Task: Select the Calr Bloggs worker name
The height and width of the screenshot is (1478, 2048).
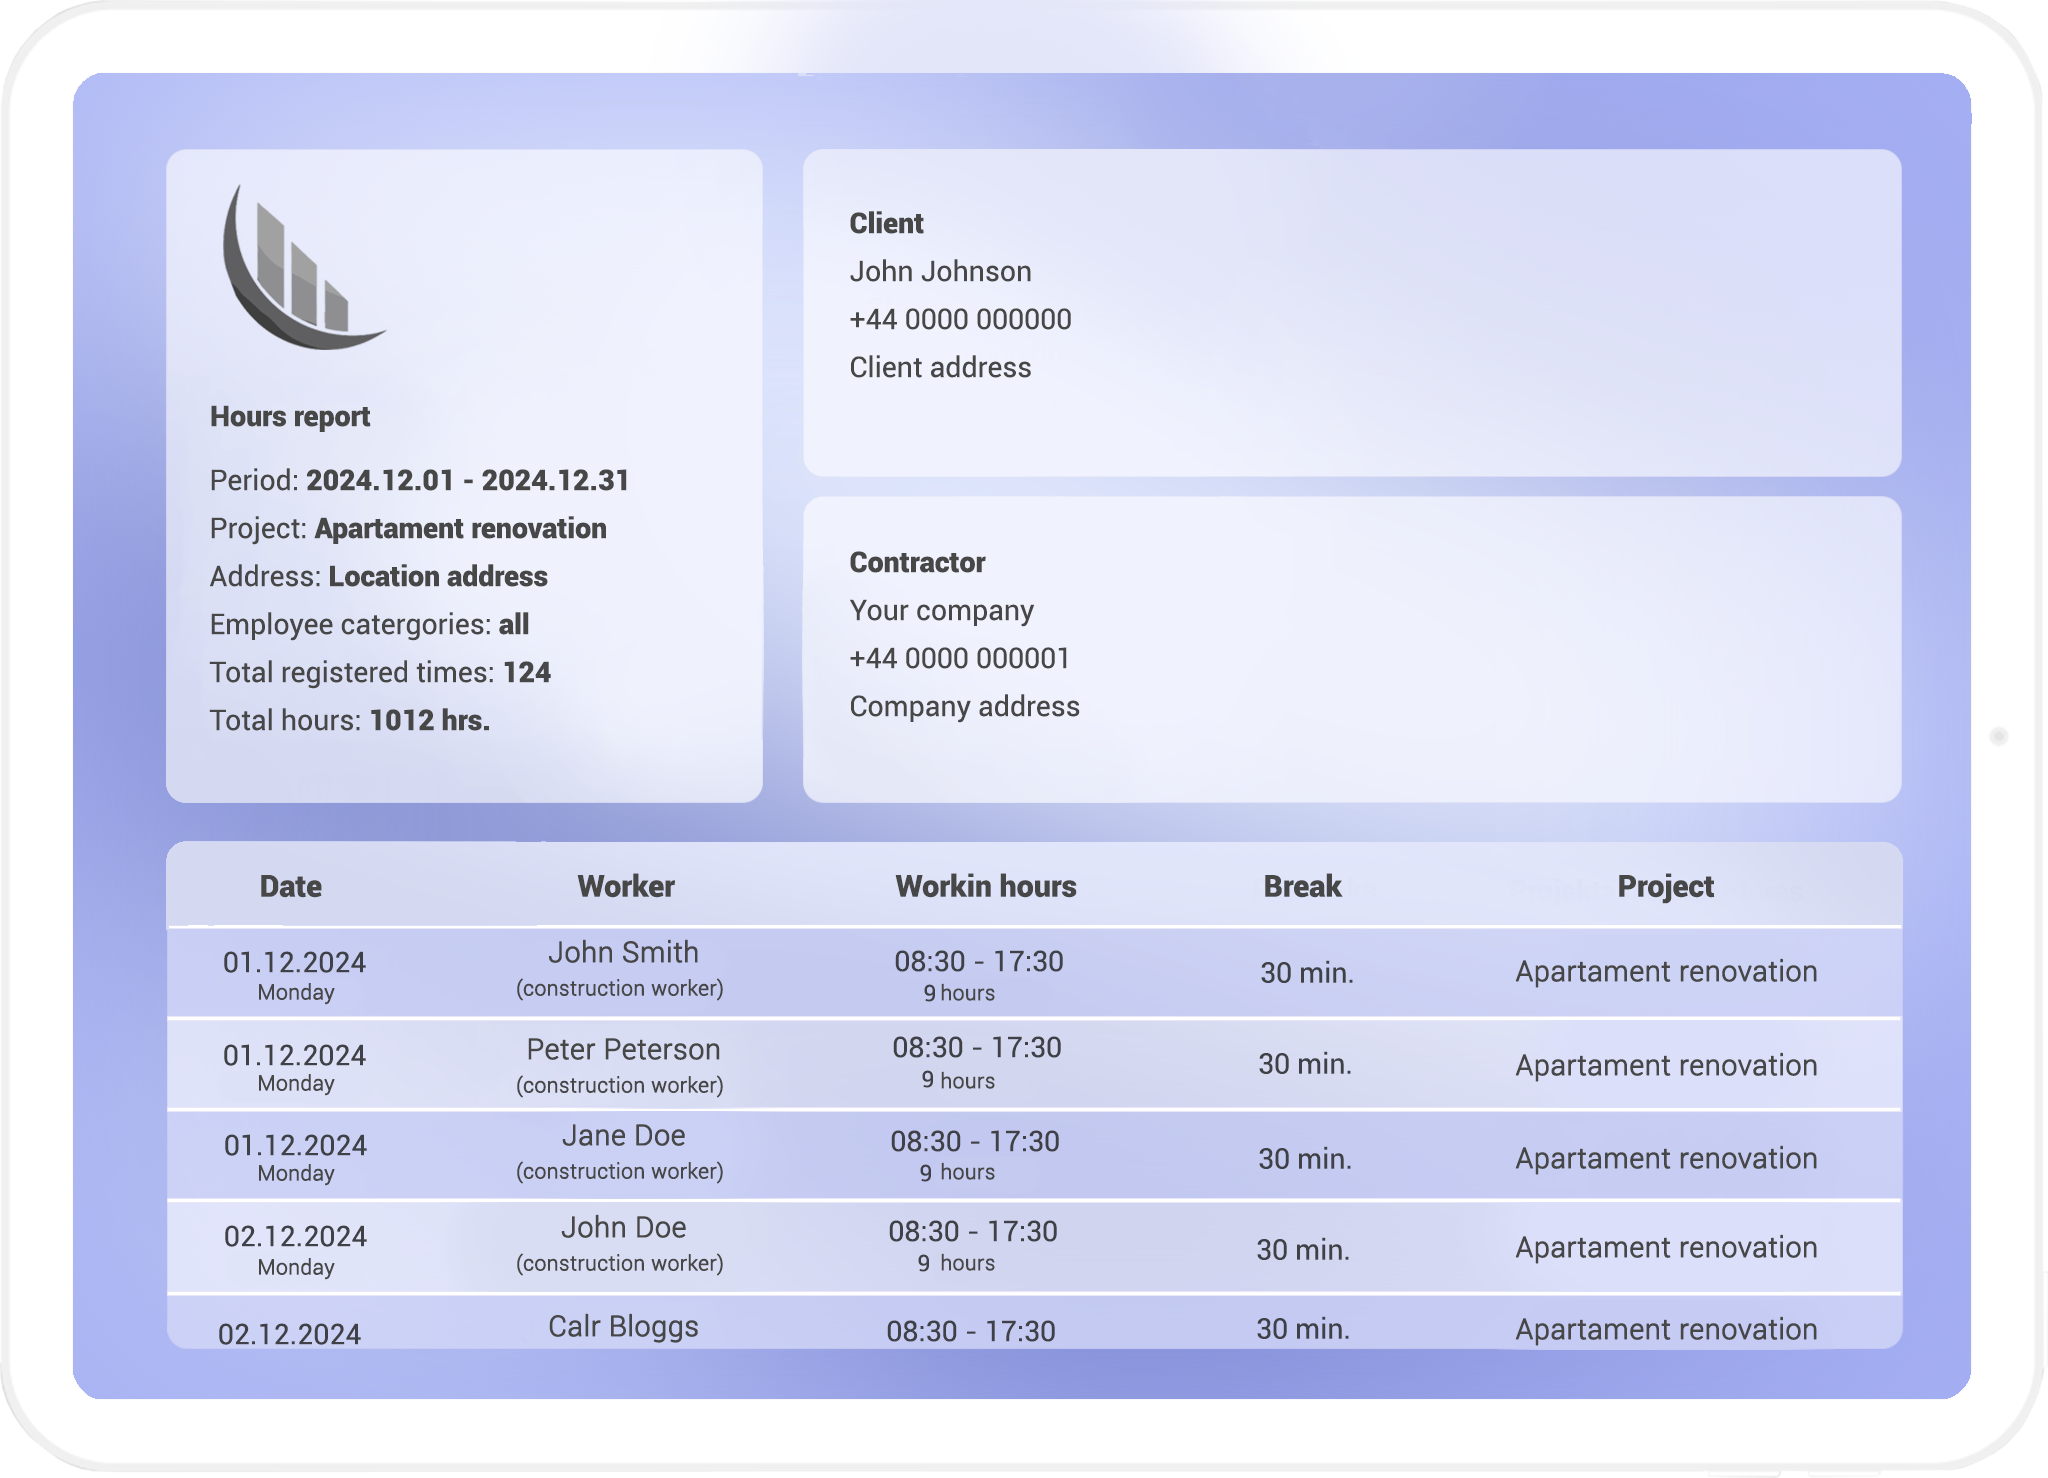Action: click(622, 1326)
